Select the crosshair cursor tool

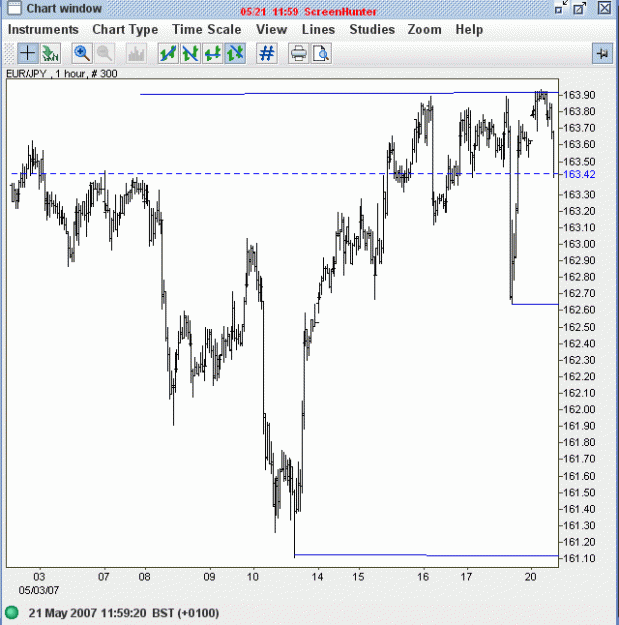point(28,53)
